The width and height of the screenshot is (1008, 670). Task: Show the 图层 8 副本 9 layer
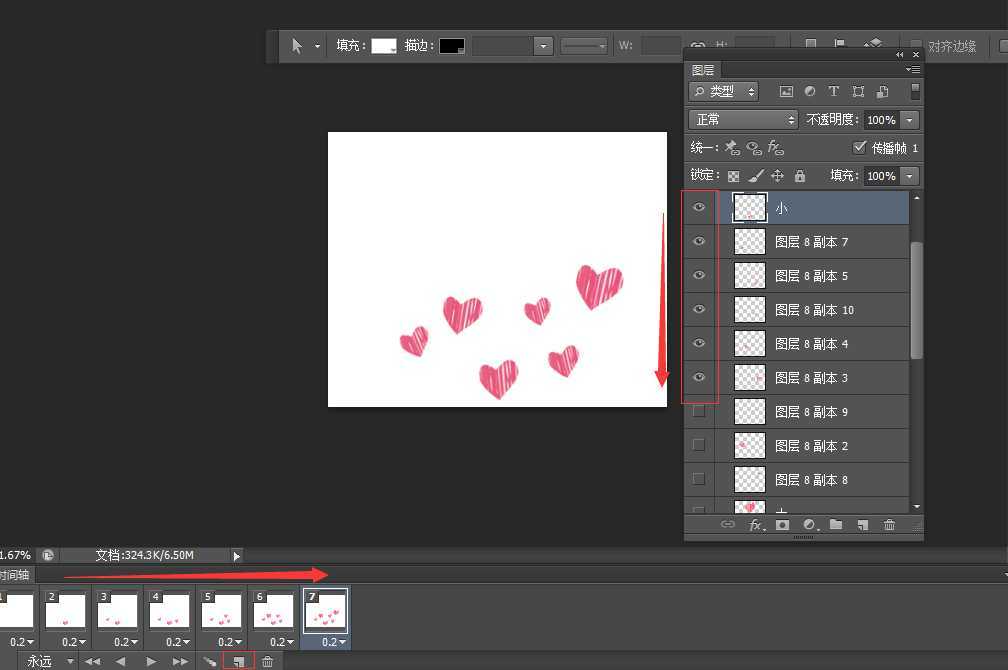tap(699, 411)
